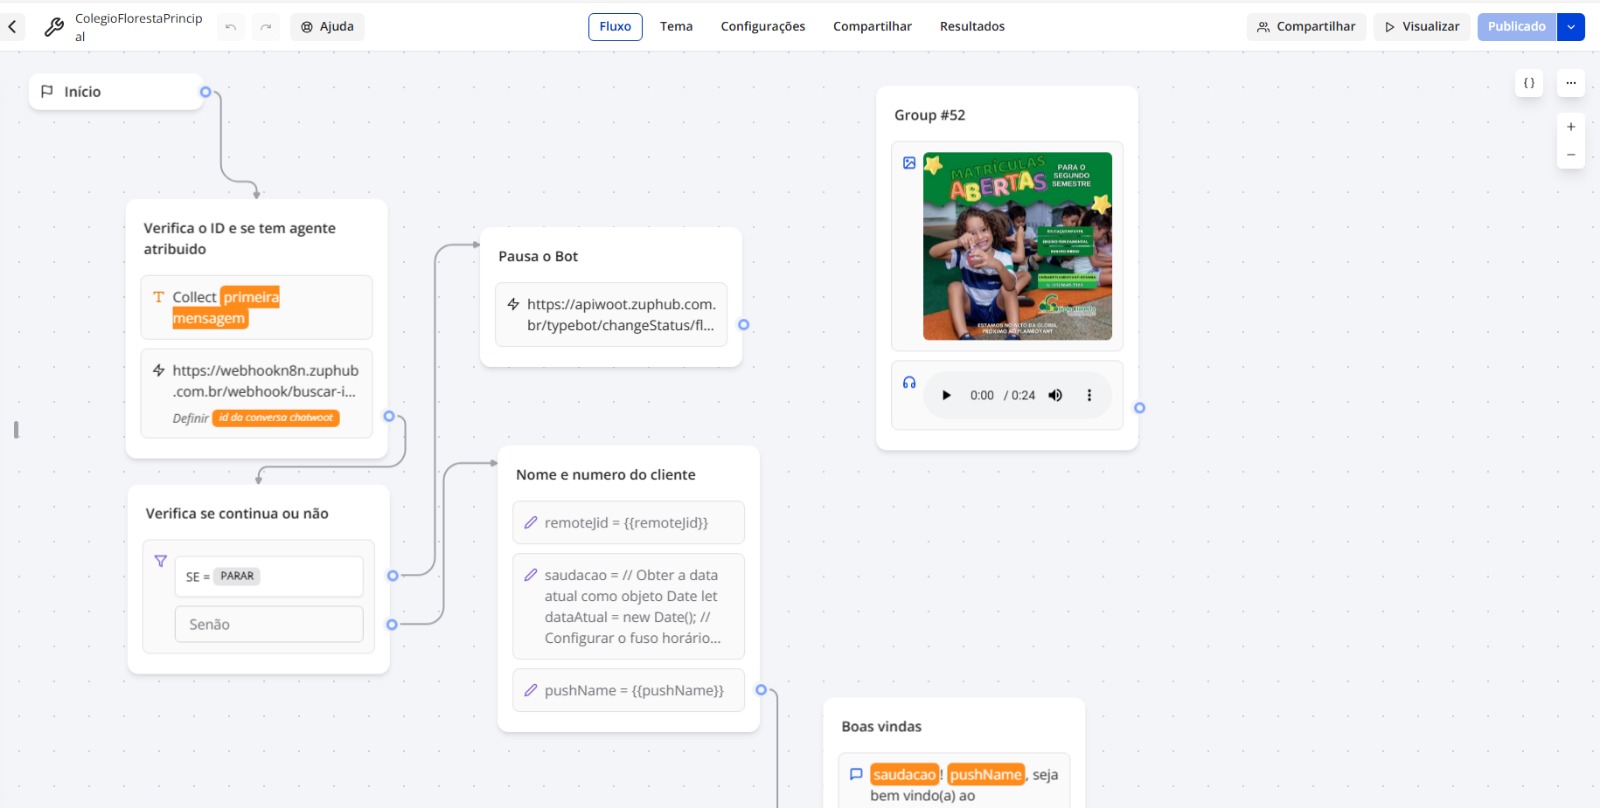Click the condition filter icon

pyautogui.click(x=160, y=561)
